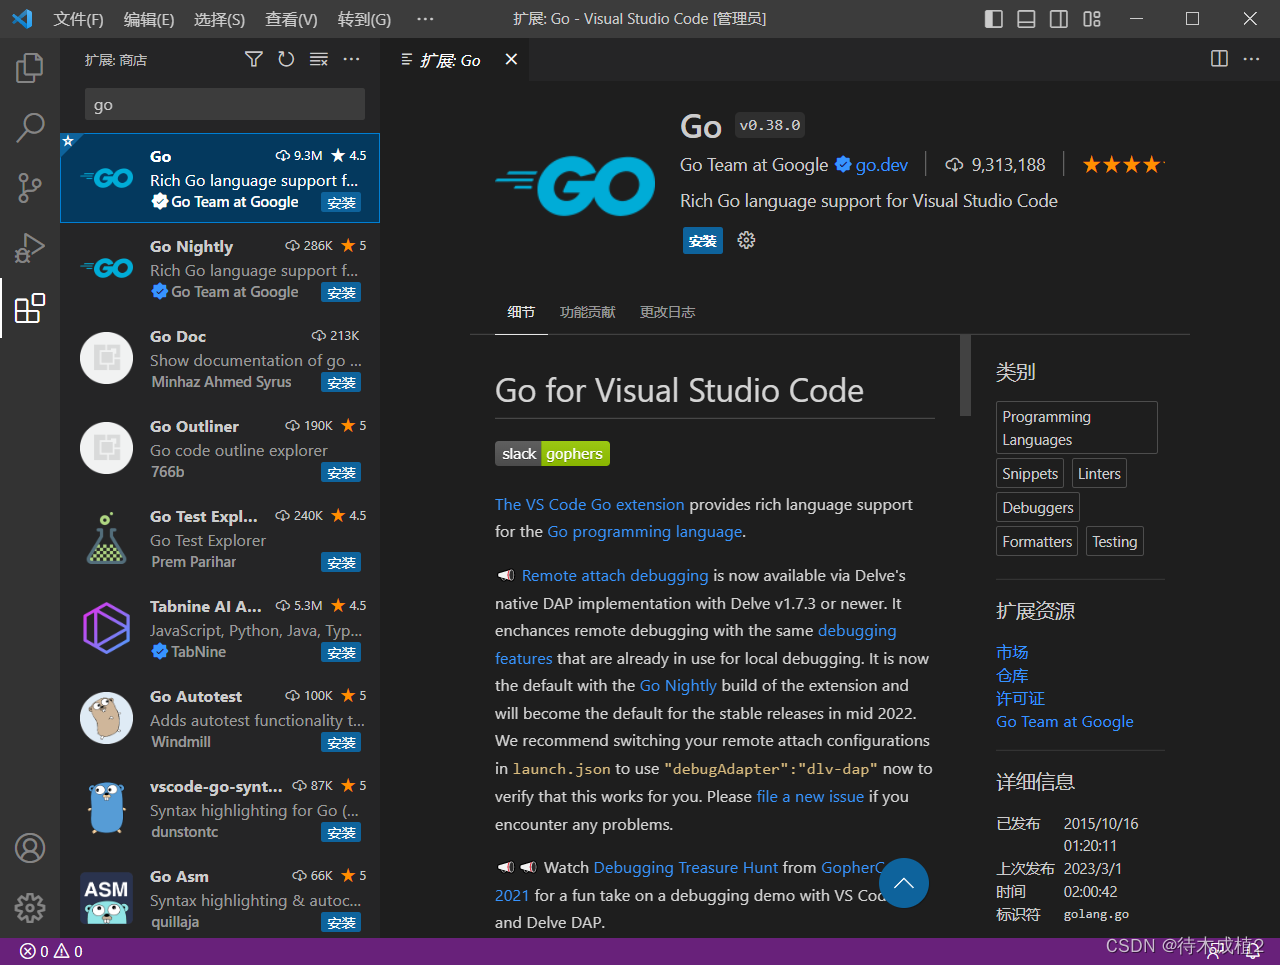Open notifications bell in status bar
The height and width of the screenshot is (965, 1280).
click(x=1253, y=951)
